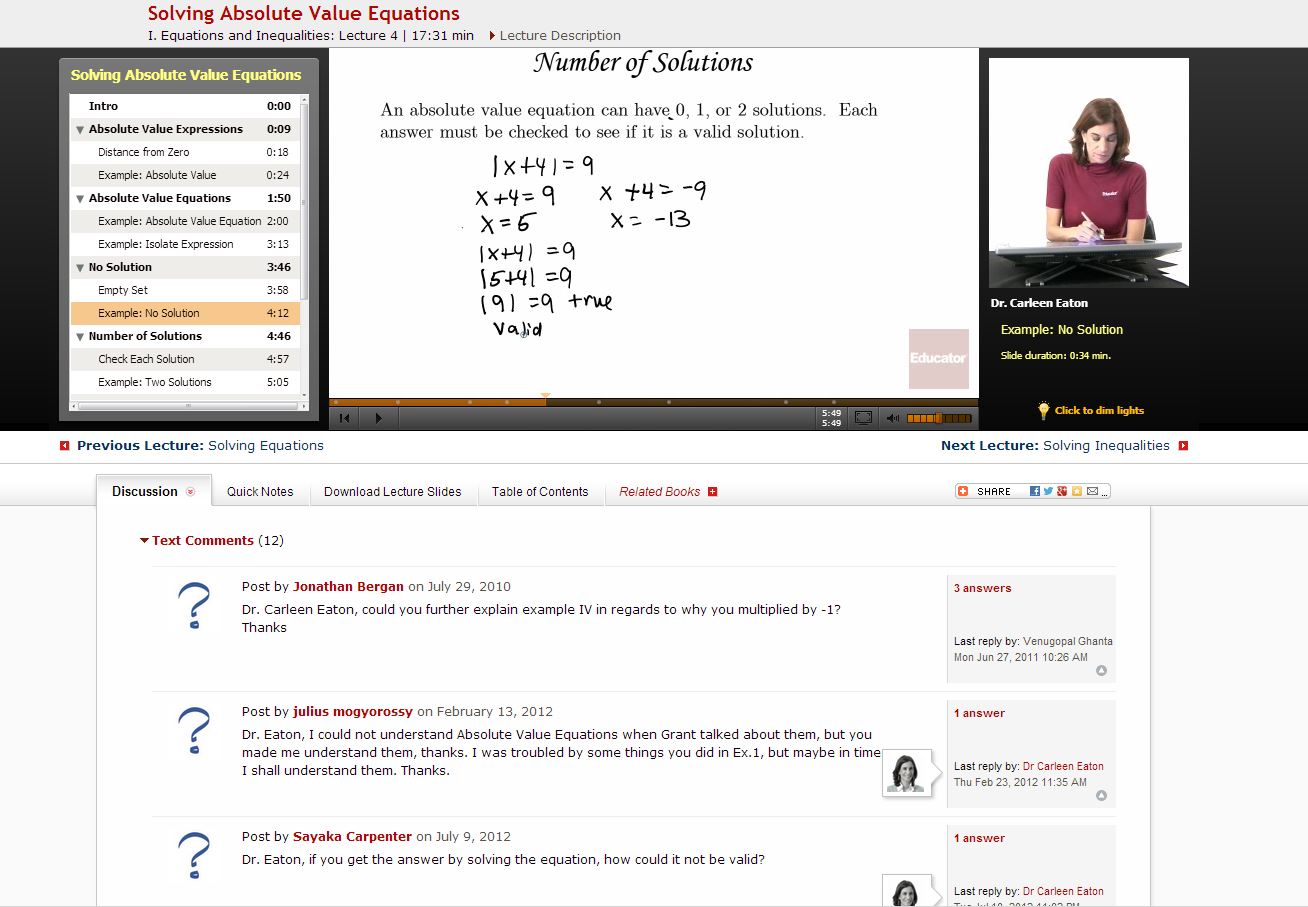Screen dimensions: 1308x907
Task: Jump to Example: Absolute Value segment
Action: pyautogui.click(x=185, y=175)
